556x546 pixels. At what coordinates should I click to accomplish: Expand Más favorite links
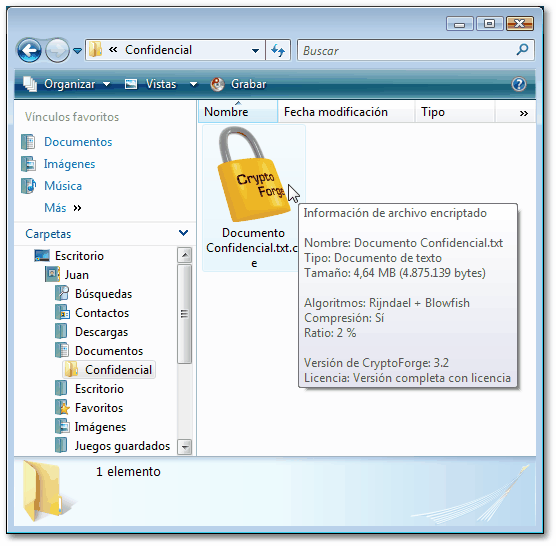point(63,208)
